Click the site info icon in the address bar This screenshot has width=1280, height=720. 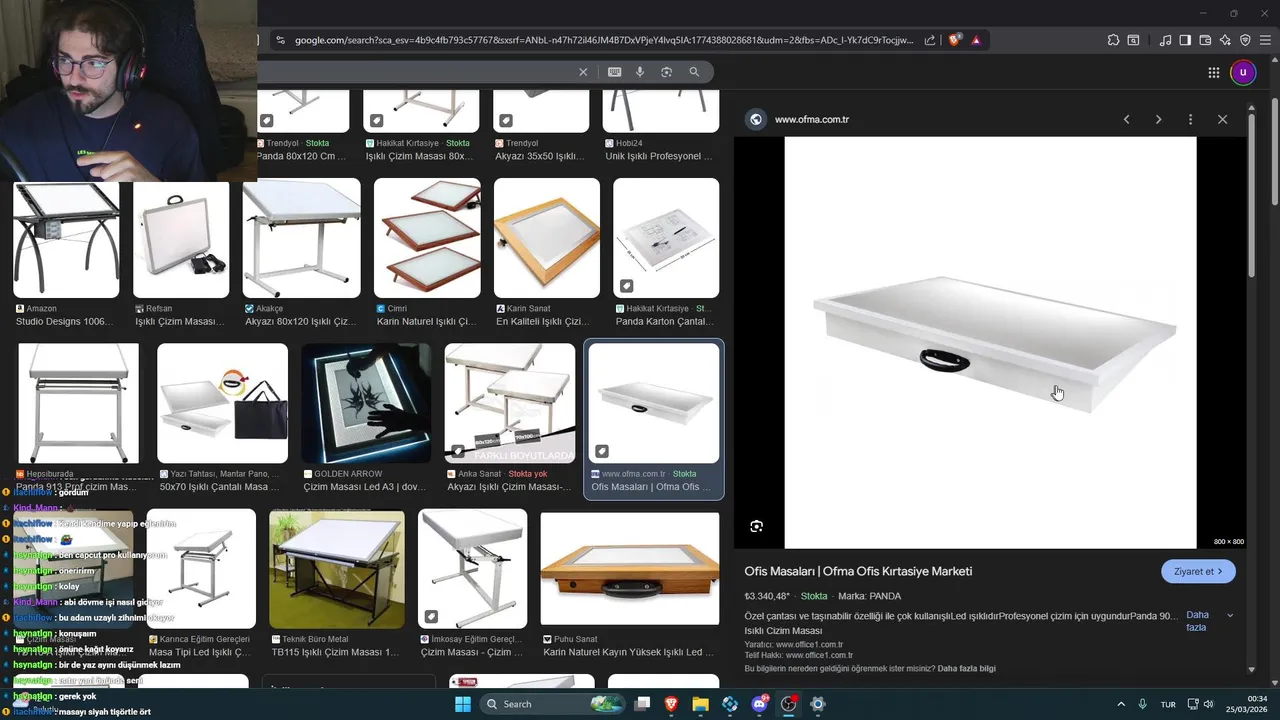280,40
